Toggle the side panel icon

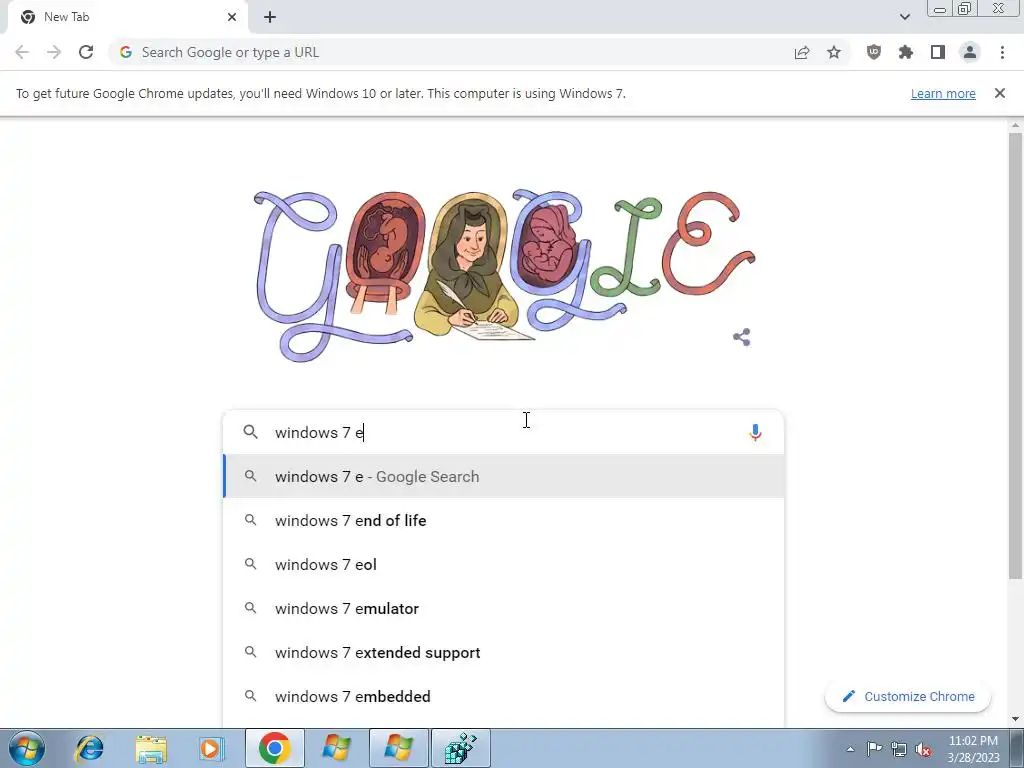point(938,52)
